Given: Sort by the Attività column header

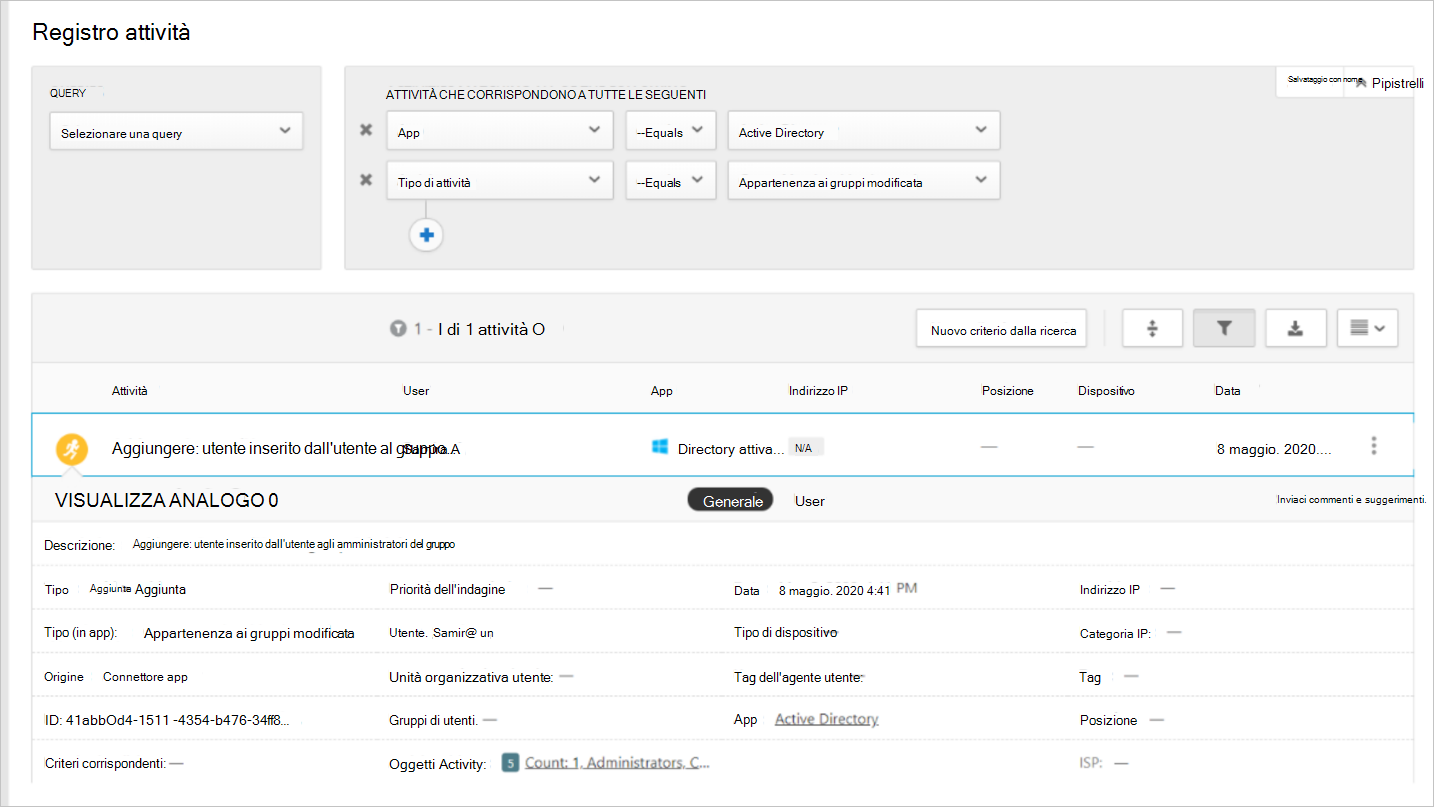Looking at the screenshot, I should click(130, 391).
